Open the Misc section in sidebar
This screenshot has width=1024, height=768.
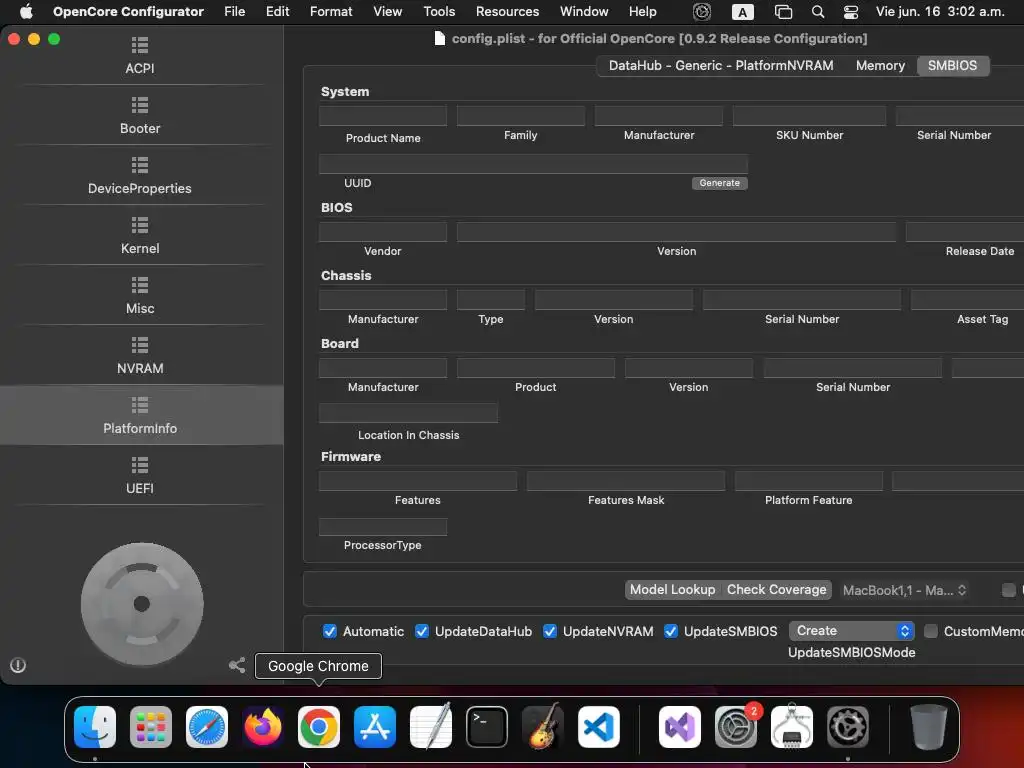point(140,296)
